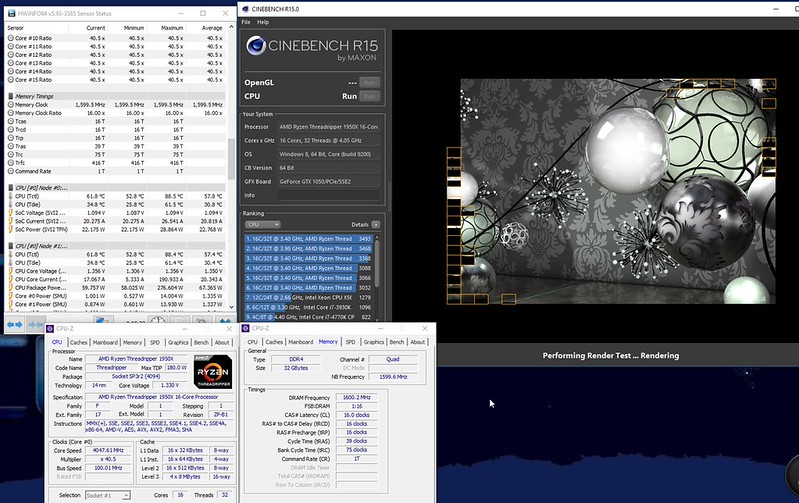Click the Core #10 Ratio sensor icon
This screenshot has height=503, width=799.
coord(9,38)
